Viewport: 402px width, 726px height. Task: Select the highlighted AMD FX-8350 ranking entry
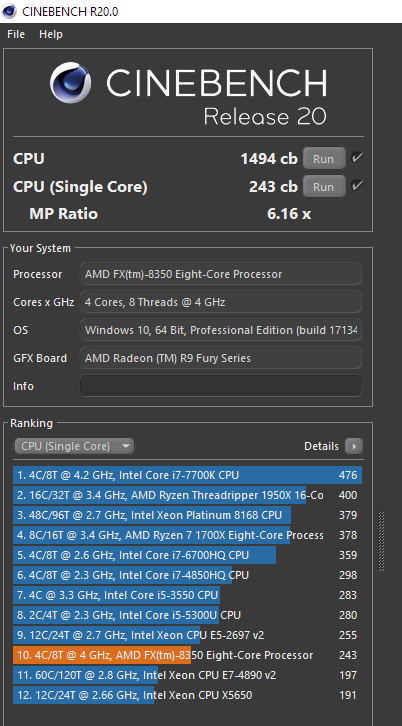coord(188,655)
